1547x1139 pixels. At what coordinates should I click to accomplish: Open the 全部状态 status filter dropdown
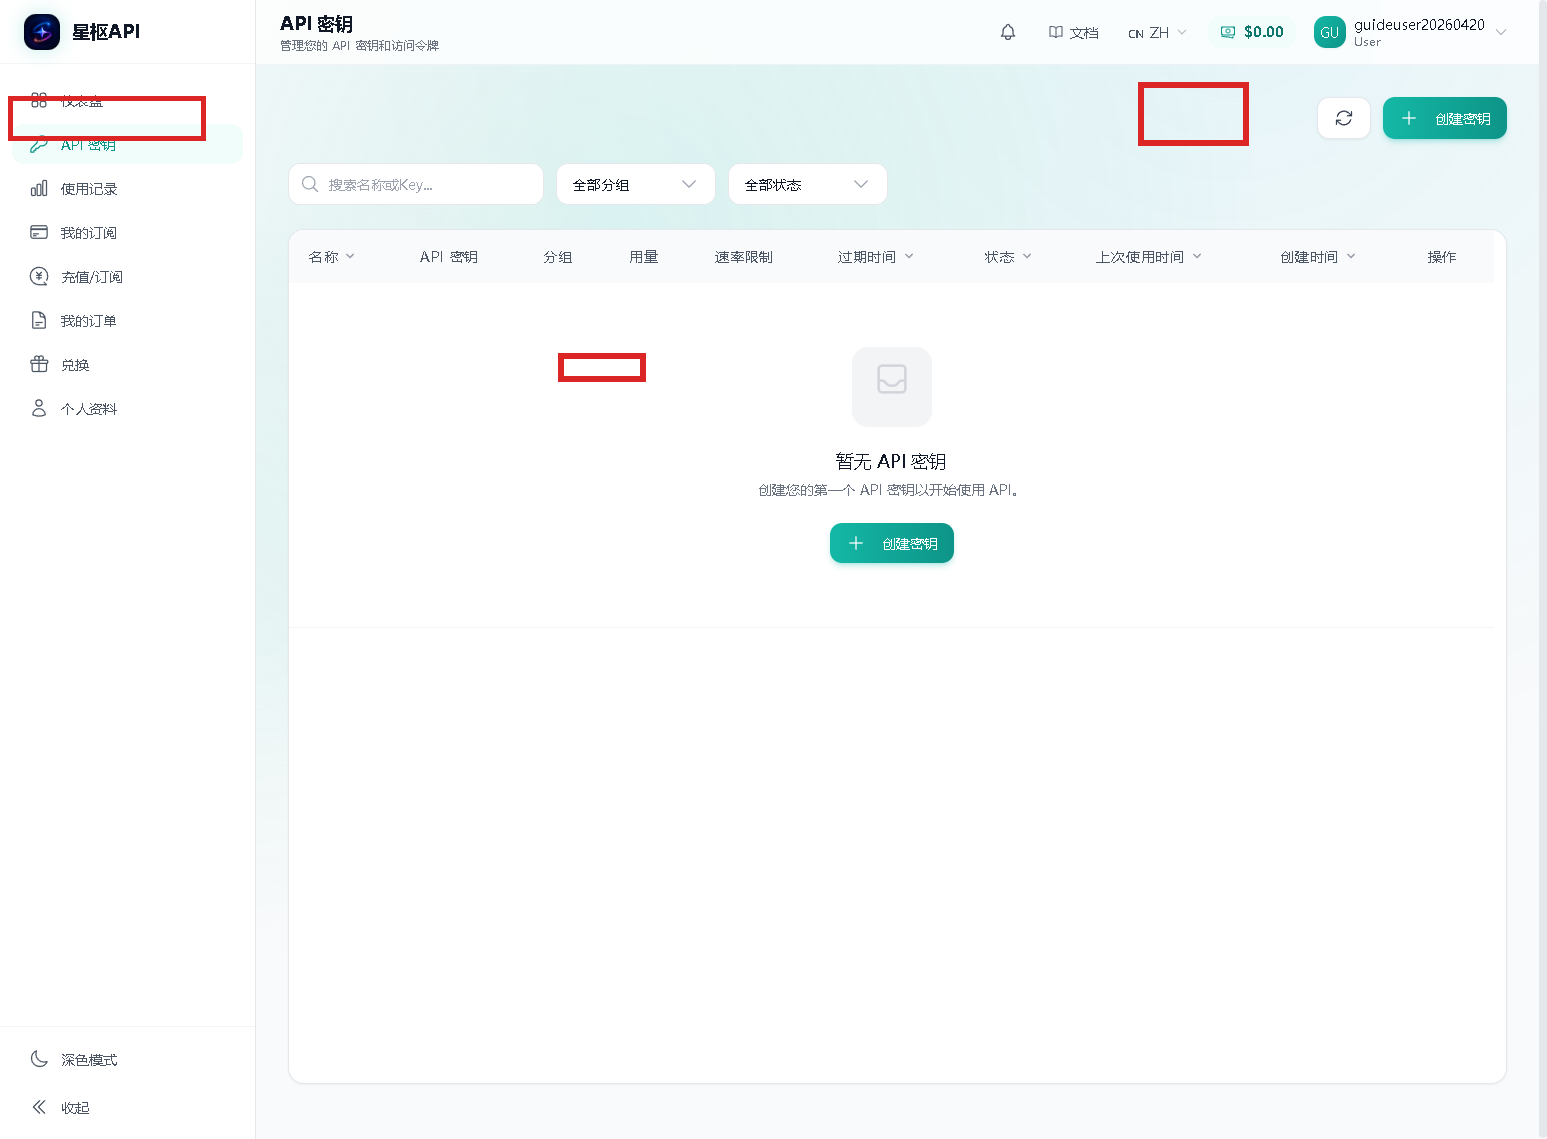(807, 183)
